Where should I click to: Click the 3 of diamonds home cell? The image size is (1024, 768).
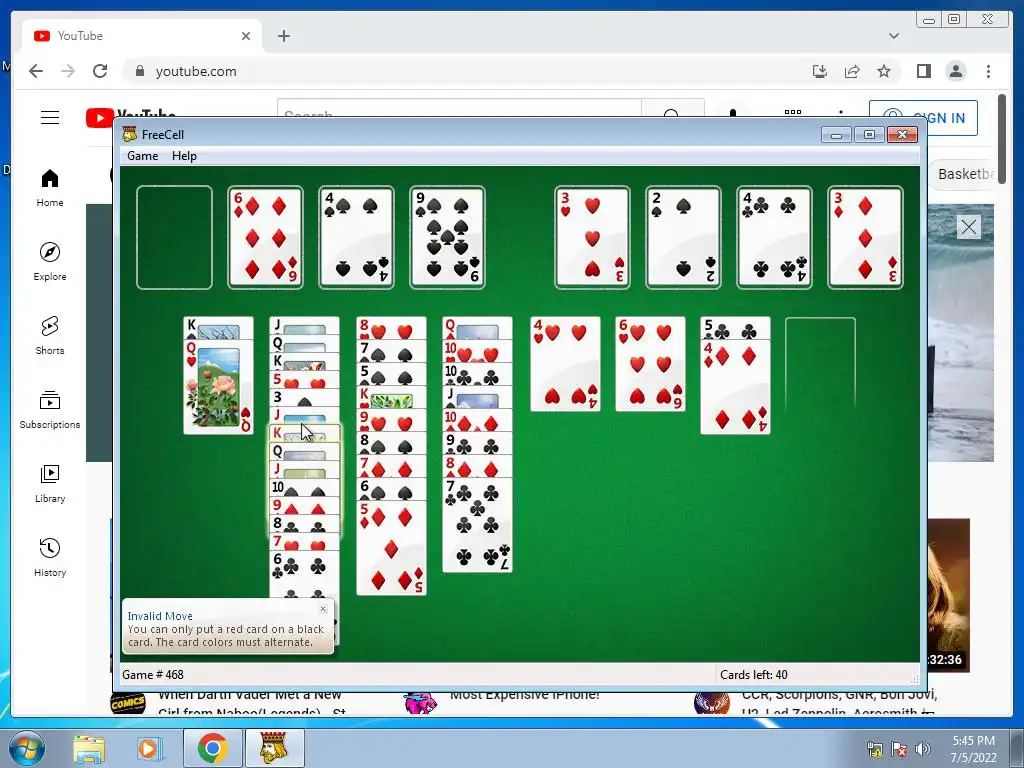(865, 237)
